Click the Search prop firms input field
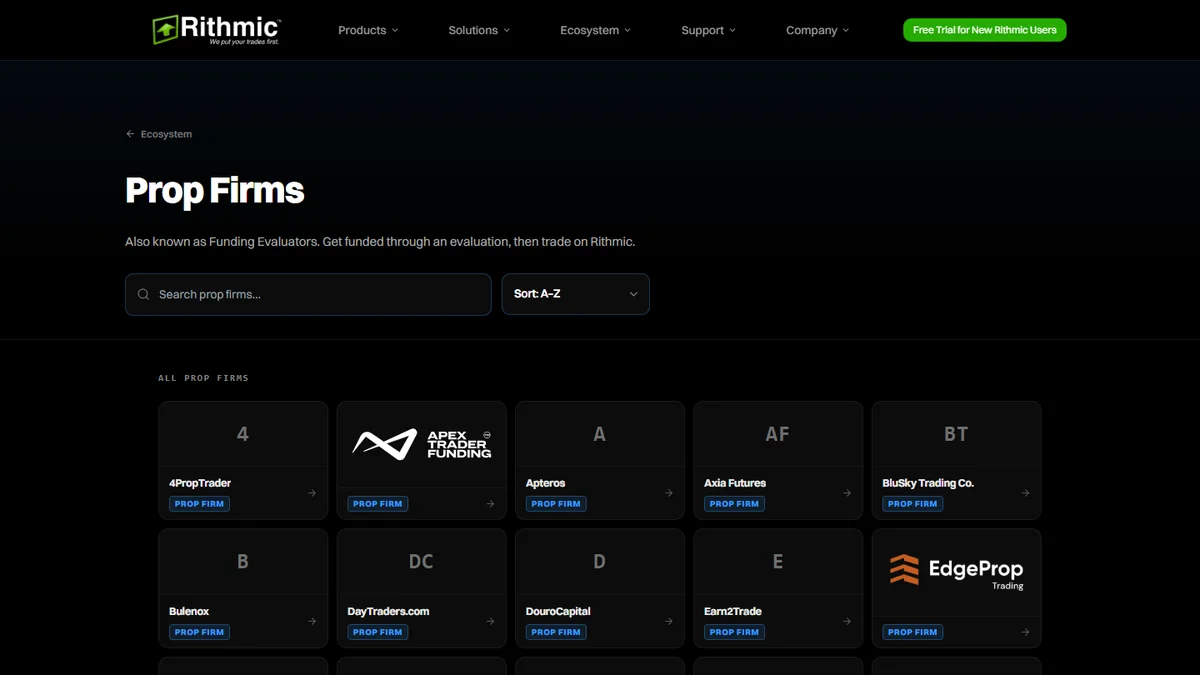This screenshot has width=1200, height=675. [x=308, y=294]
